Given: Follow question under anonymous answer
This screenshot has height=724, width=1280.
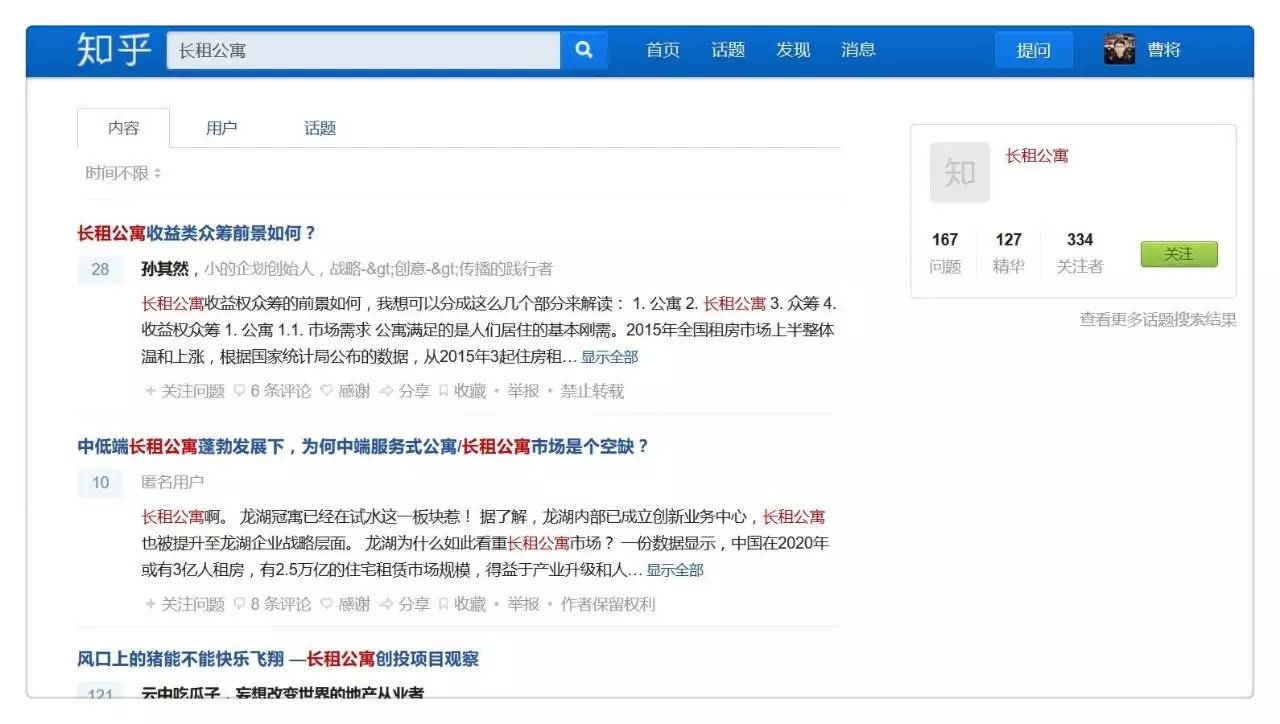Looking at the screenshot, I should click(185, 604).
